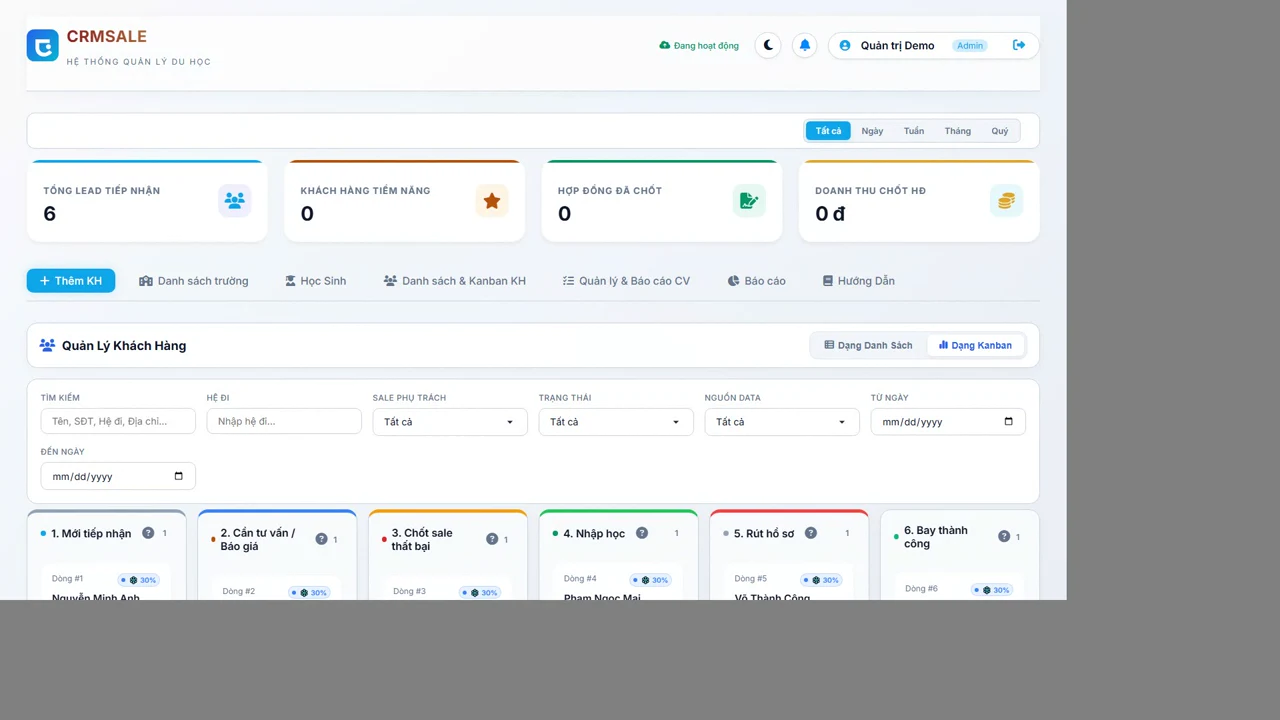The image size is (1280, 720).
Task: Switch to Dạng Kanban view
Action: coord(975,345)
